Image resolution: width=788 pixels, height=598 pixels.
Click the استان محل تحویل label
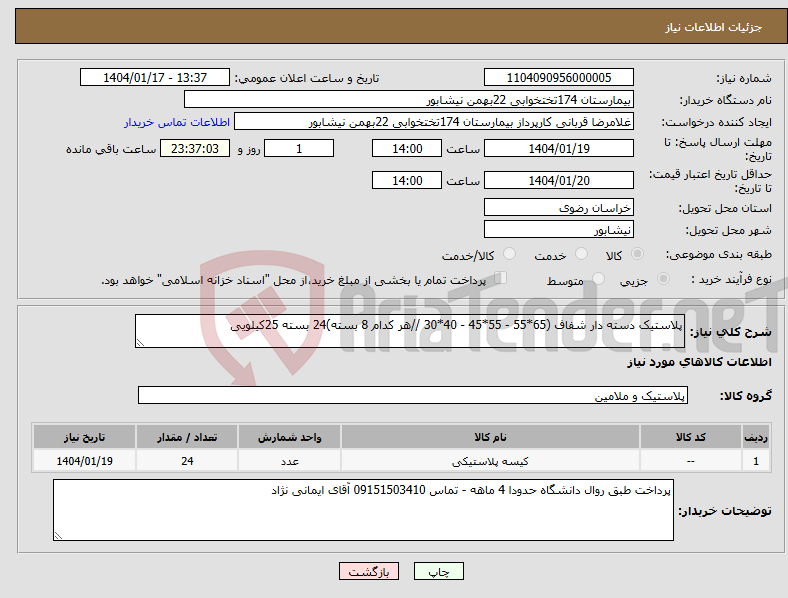[x=725, y=208]
